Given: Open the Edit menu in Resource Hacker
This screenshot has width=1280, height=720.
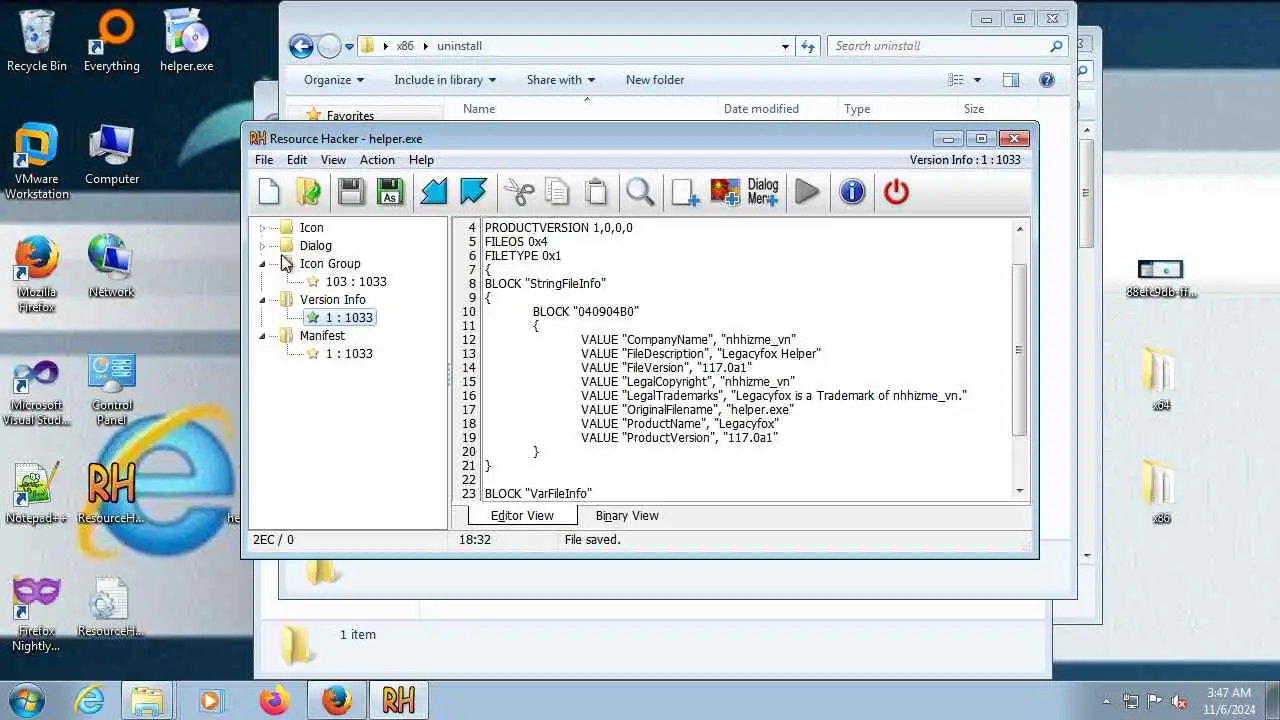Looking at the screenshot, I should point(297,160).
